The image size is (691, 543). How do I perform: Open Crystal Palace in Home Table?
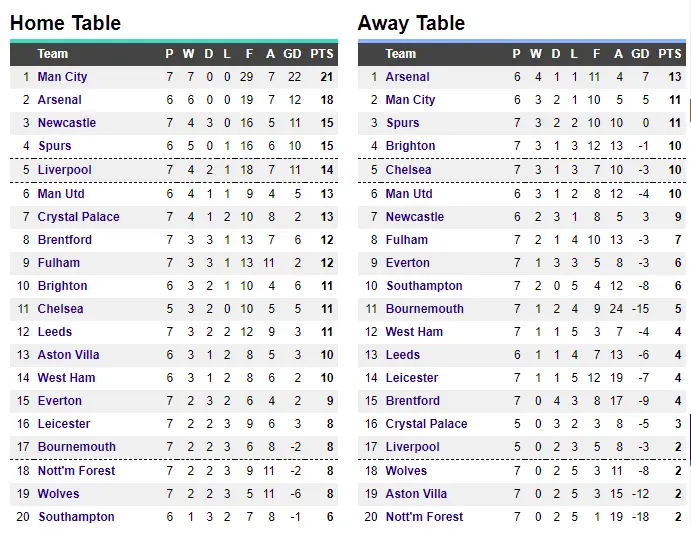[78, 217]
